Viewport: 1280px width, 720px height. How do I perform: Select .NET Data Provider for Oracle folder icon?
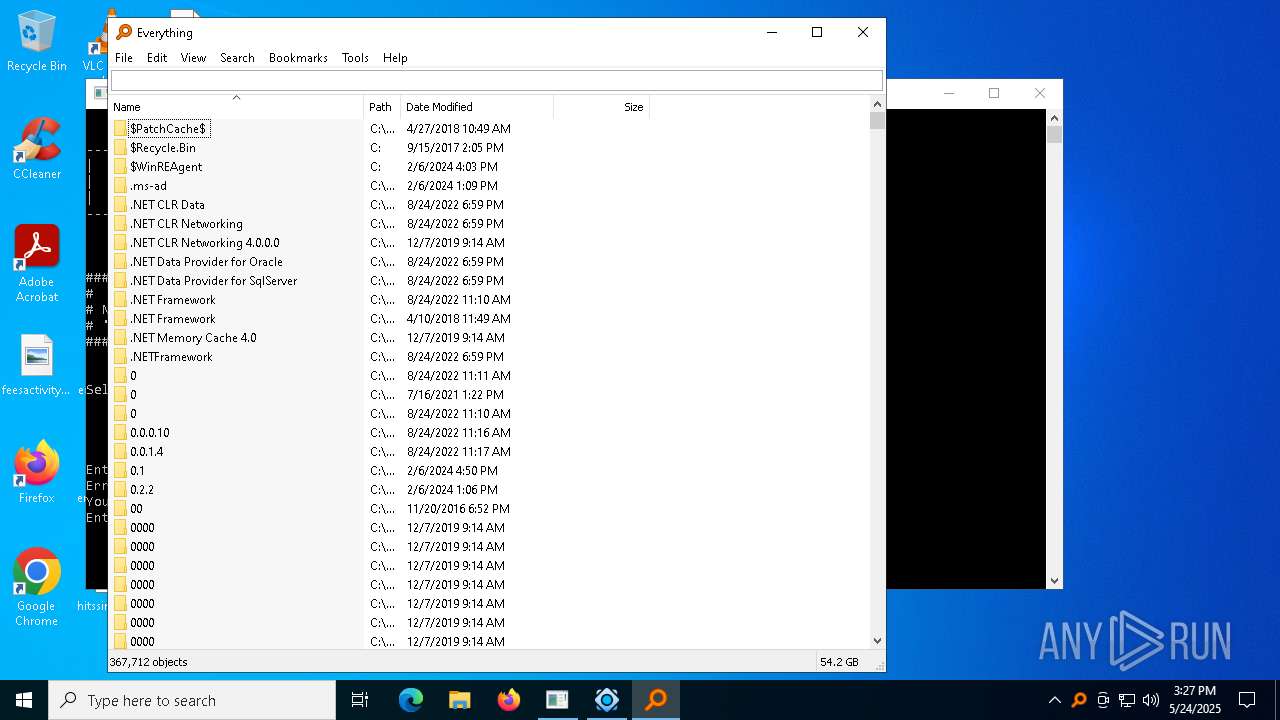pos(121,262)
